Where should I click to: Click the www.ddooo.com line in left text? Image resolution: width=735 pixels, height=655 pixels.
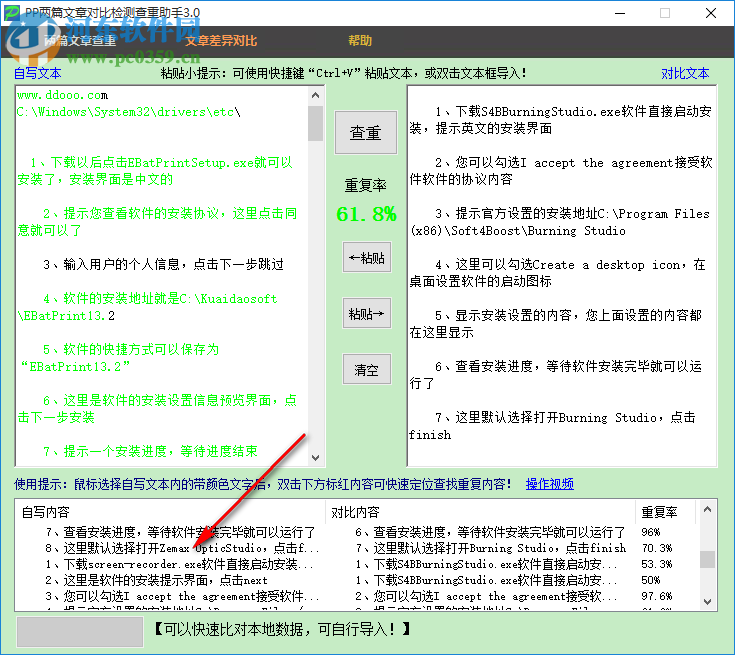coord(62,95)
